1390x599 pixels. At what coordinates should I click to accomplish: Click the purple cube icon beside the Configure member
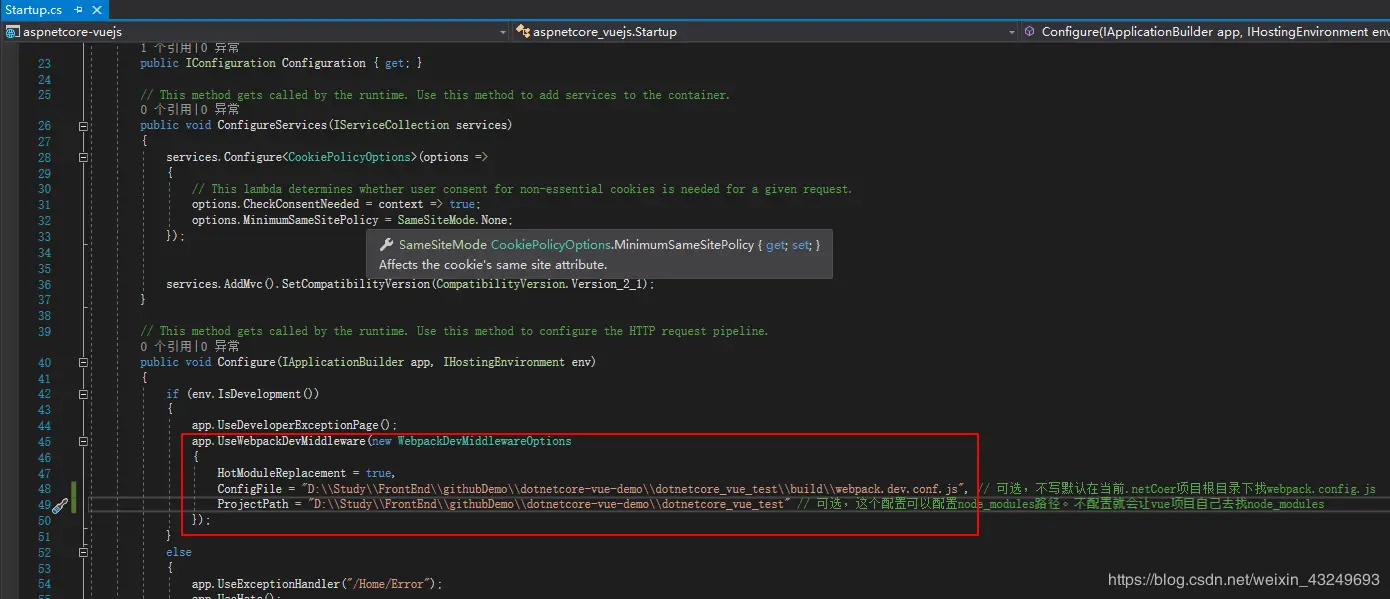[x=1029, y=32]
